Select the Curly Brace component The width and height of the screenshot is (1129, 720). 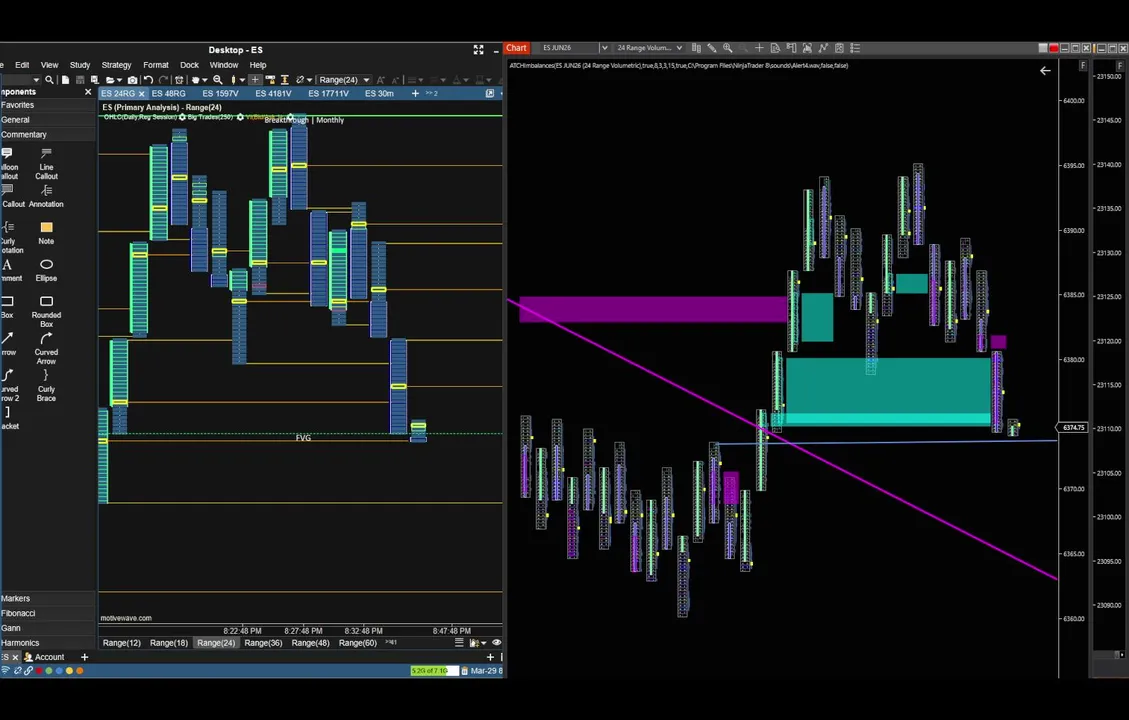(46, 385)
